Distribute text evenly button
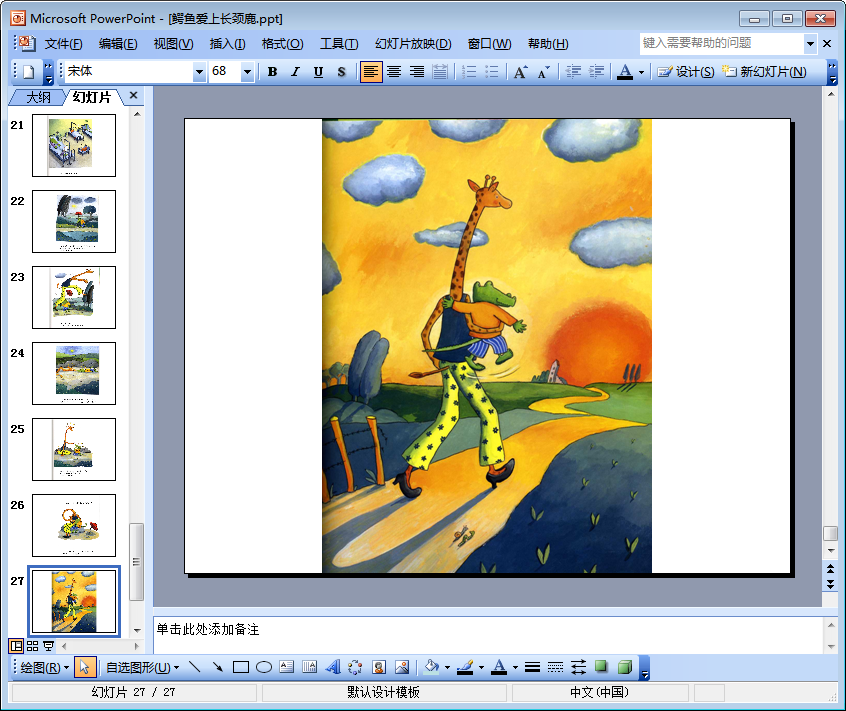 pyautogui.click(x=440, y=72)
